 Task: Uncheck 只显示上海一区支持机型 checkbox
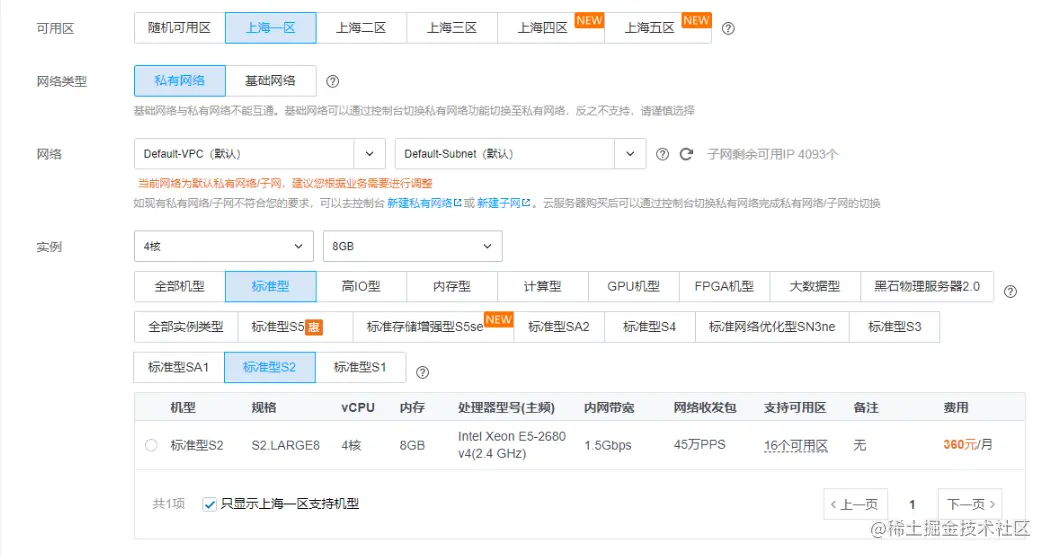click(209, 504)
